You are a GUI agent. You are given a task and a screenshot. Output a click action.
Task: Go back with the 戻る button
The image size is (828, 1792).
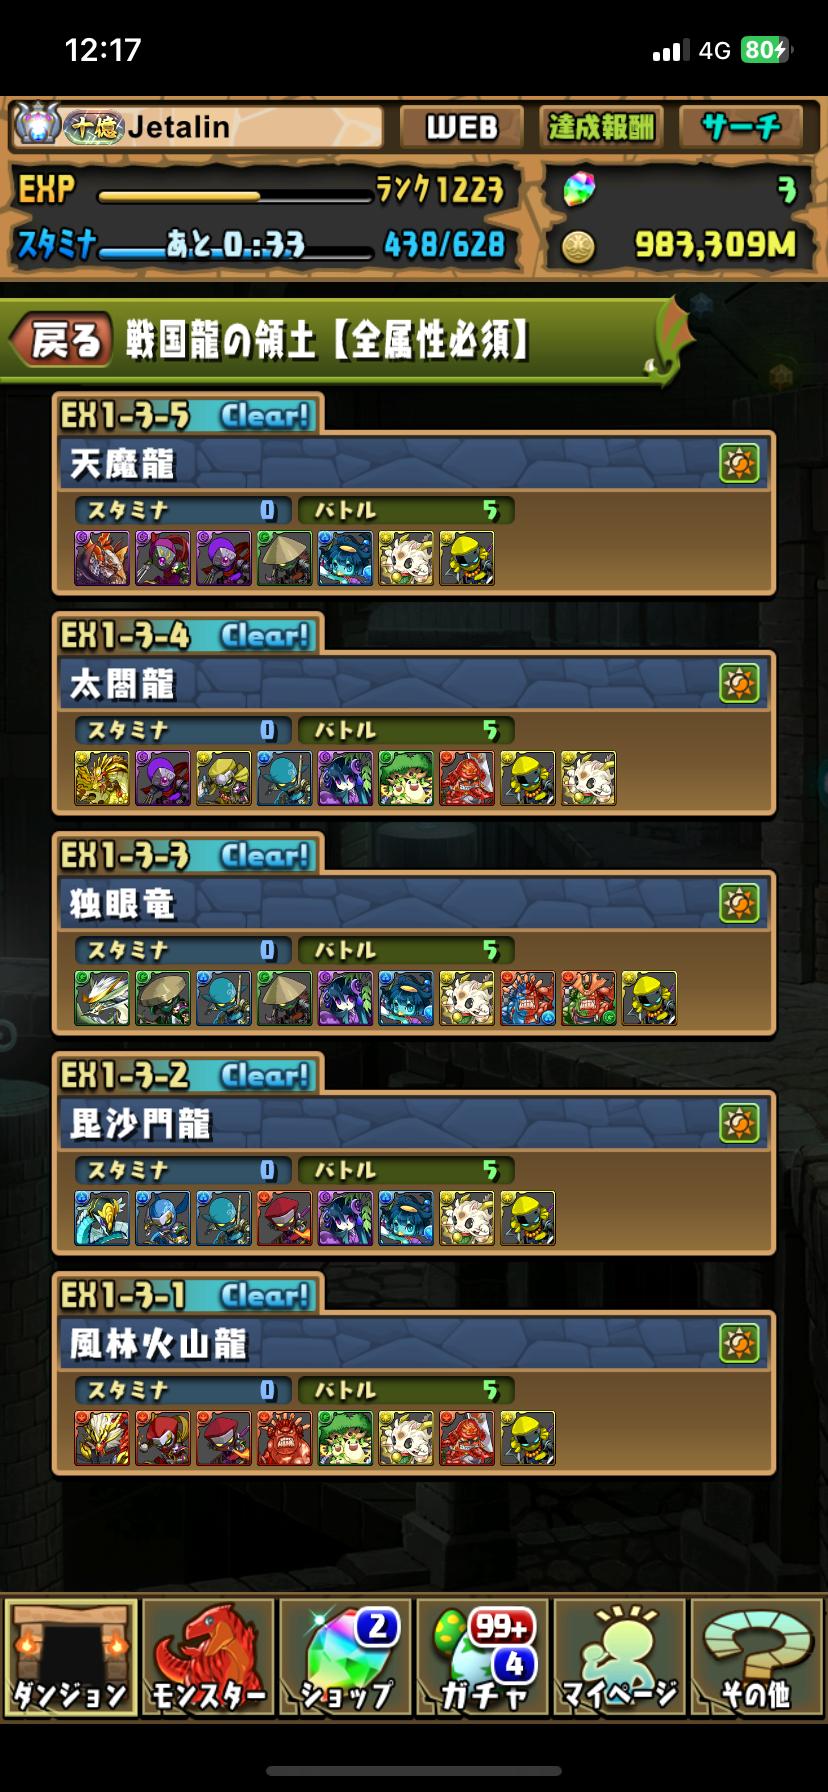coord(62,340)
